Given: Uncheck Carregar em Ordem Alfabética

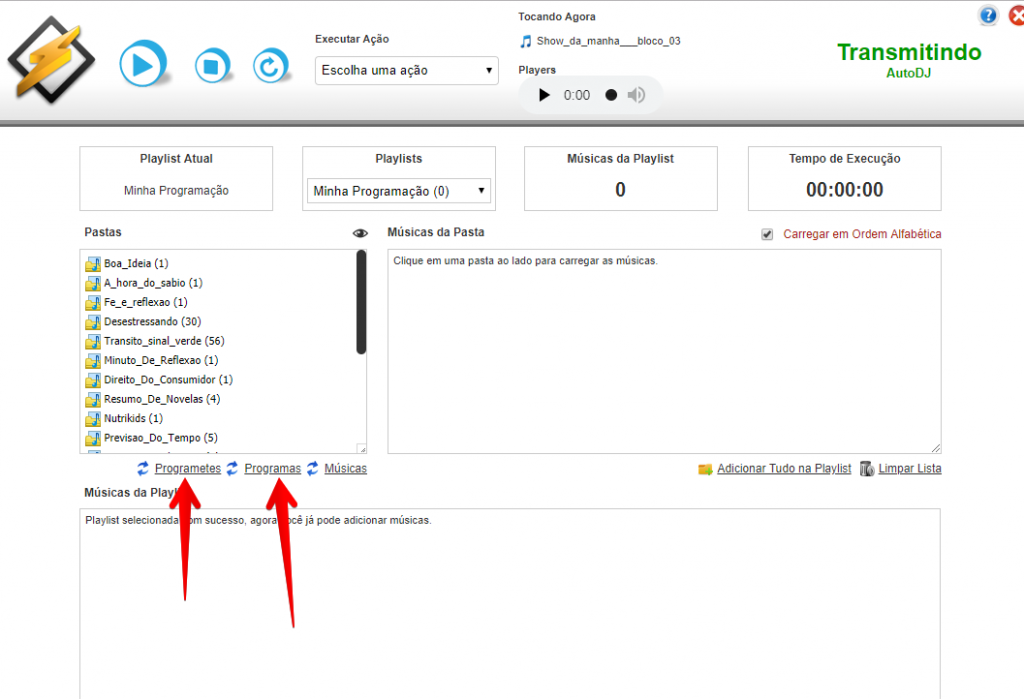Looking at the screenshot, I should point(766,233).
